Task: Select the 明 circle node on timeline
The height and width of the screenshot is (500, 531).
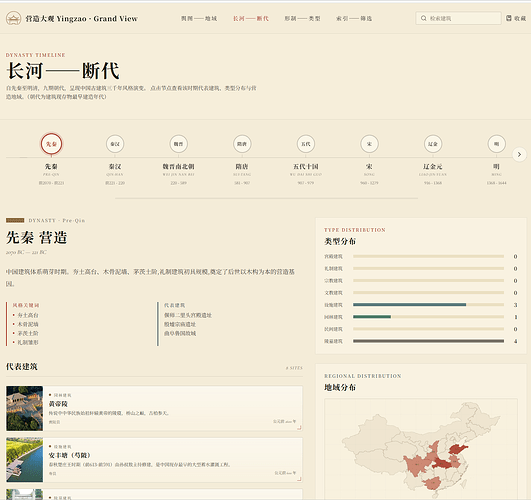Action: [496, 144]
